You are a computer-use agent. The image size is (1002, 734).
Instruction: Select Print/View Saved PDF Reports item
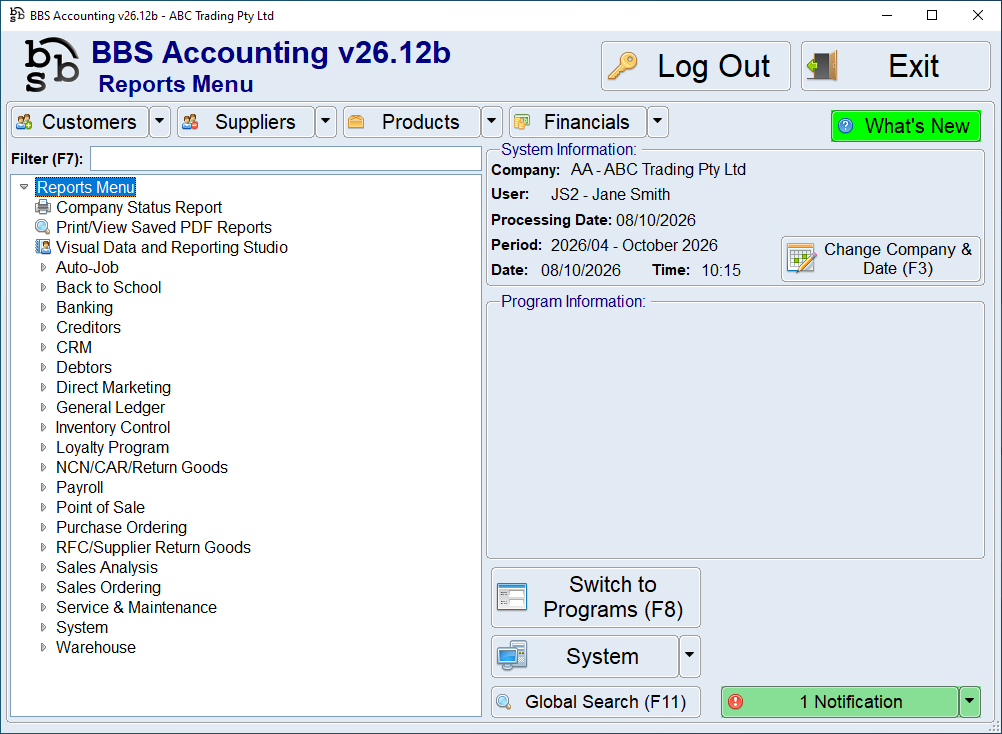pos(164,227)
